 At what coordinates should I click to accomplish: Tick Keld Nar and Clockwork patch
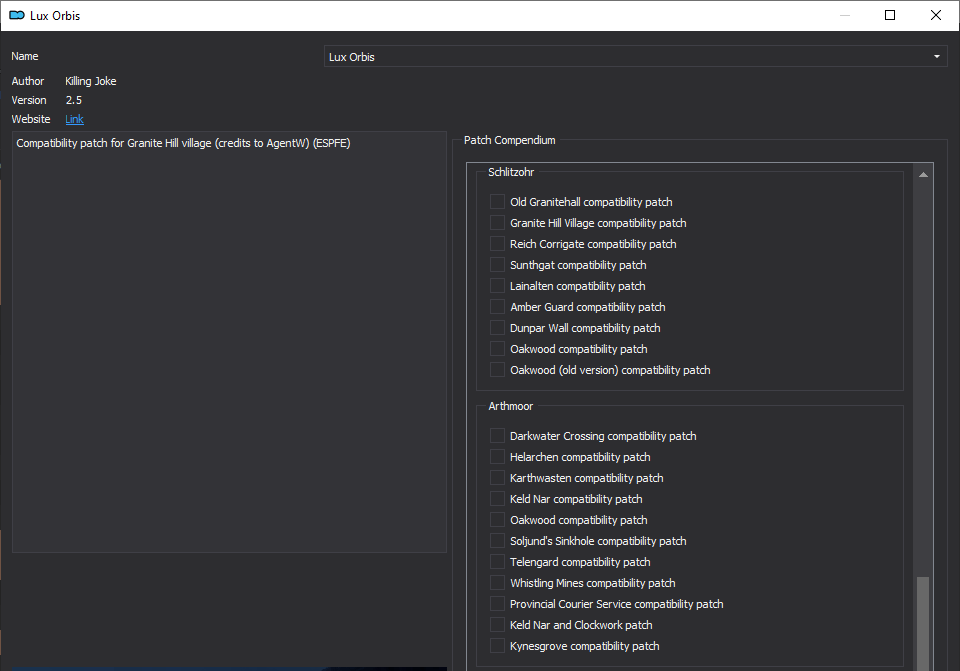coord(497,625)
